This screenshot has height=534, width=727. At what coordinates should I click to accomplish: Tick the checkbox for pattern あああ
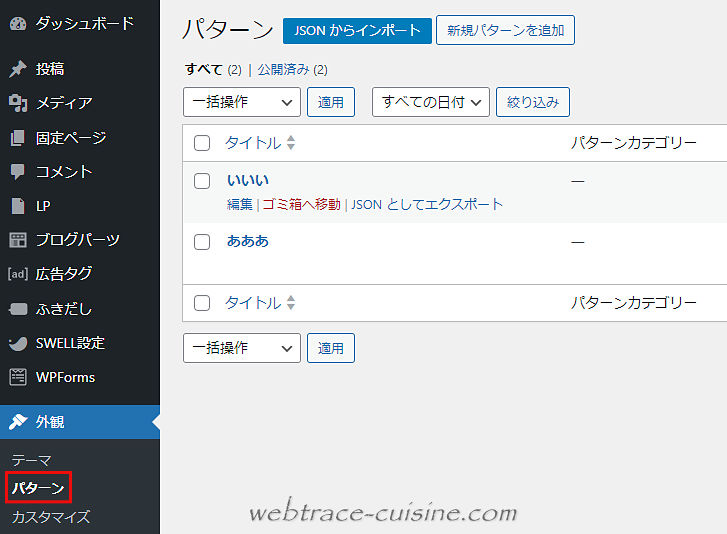coord(202,242)
